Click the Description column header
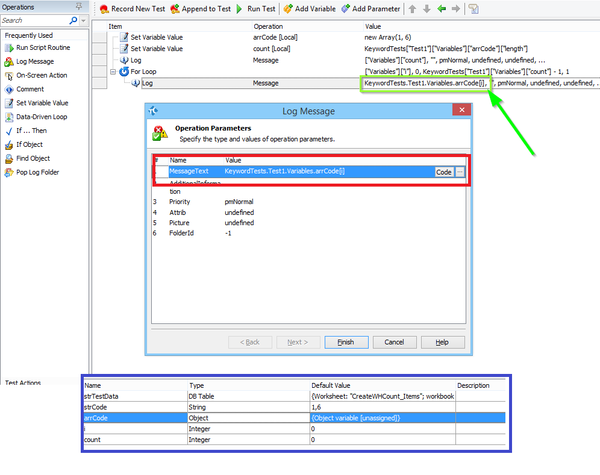 [473, 385]
